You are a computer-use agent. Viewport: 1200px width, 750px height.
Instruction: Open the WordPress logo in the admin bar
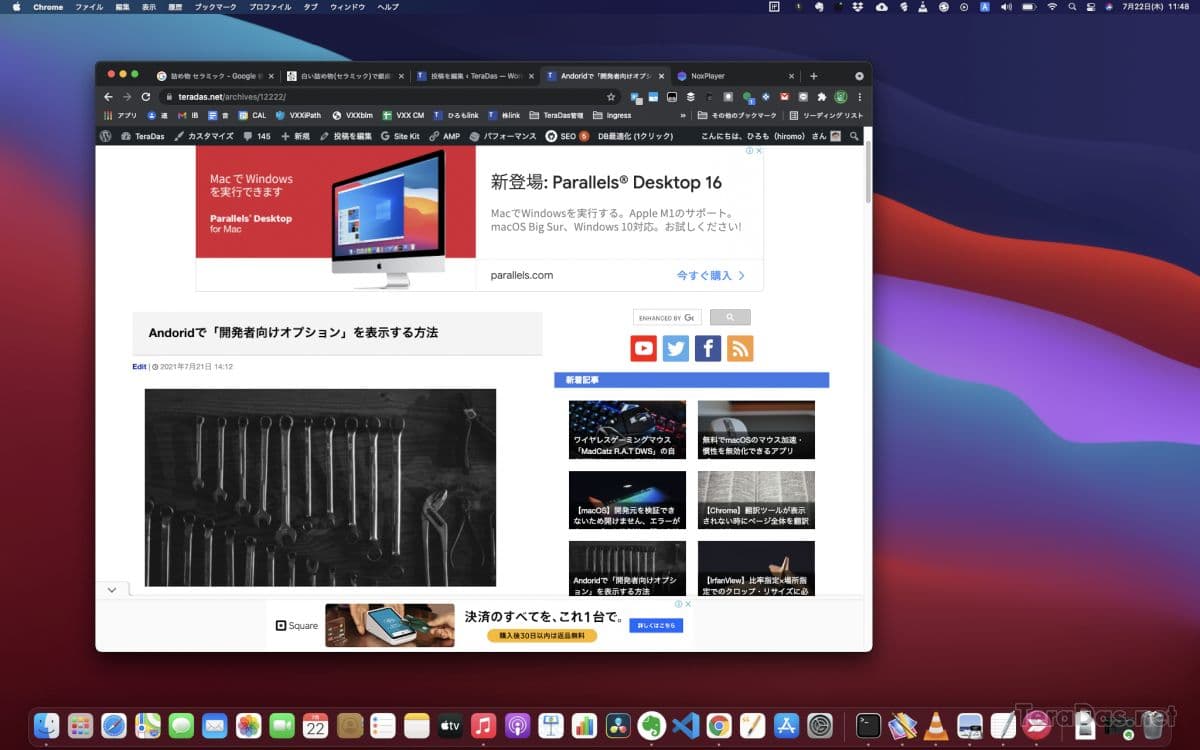click(106, 136)
